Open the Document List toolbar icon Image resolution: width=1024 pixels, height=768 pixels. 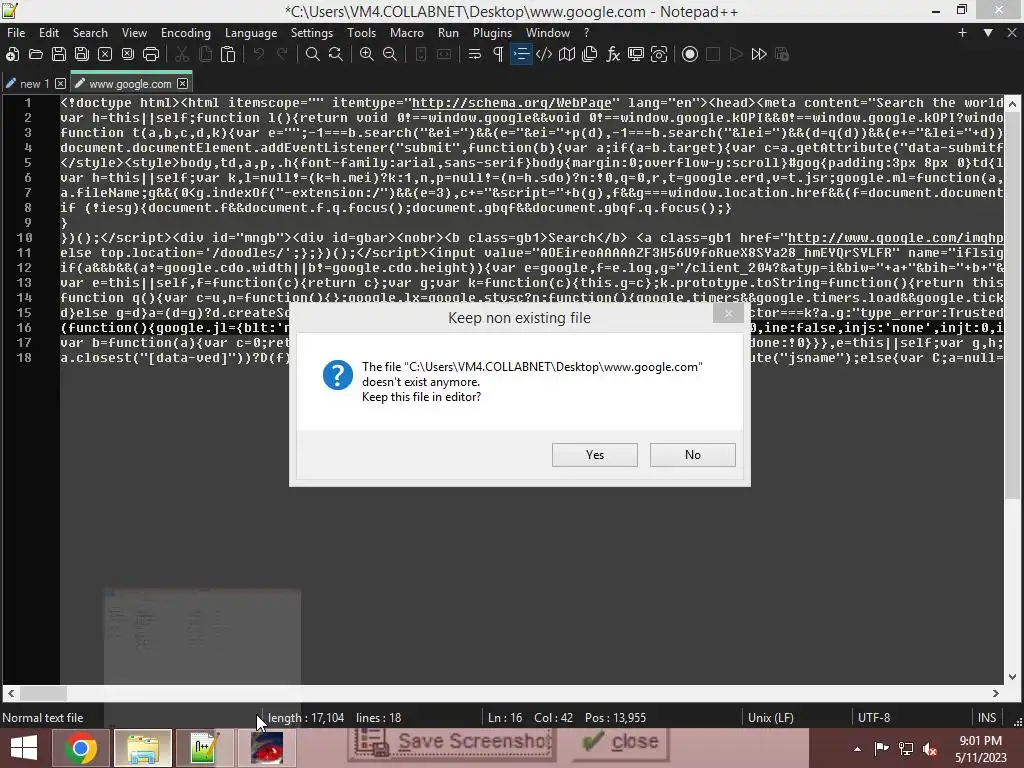coord(590,54)
